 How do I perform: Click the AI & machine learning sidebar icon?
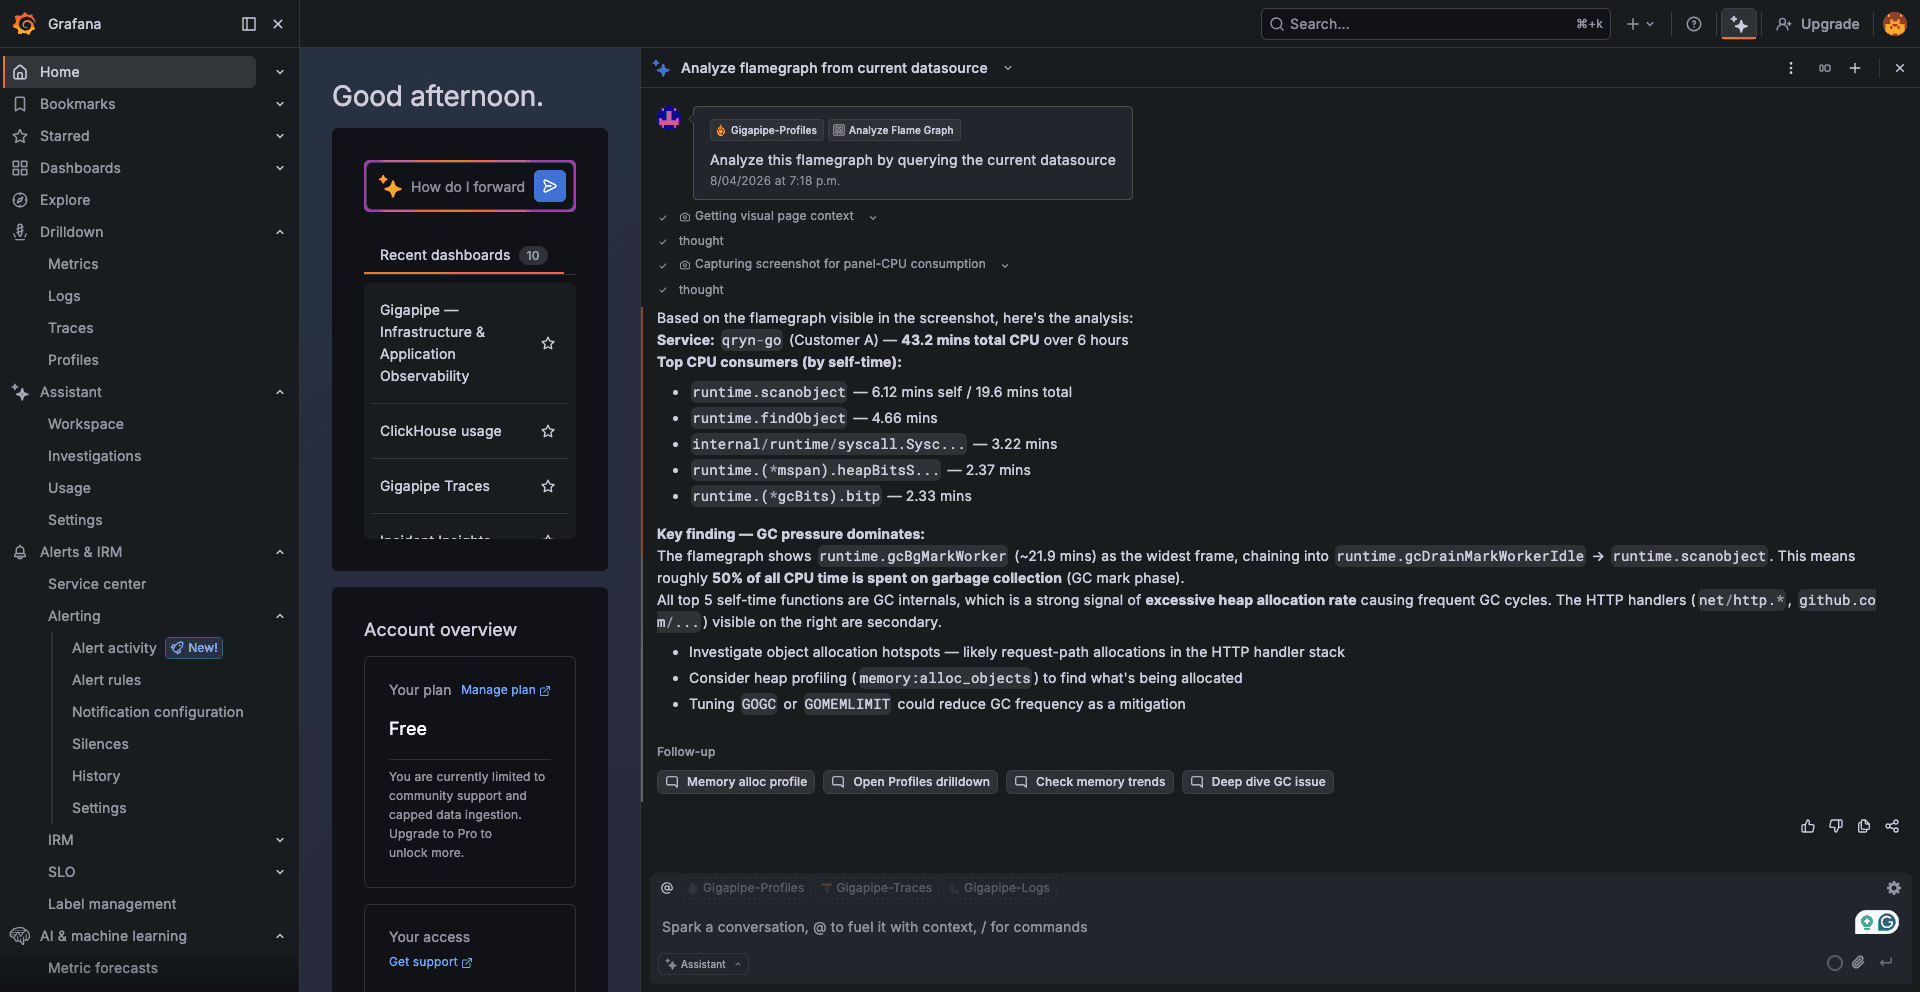tap(20, 936)
